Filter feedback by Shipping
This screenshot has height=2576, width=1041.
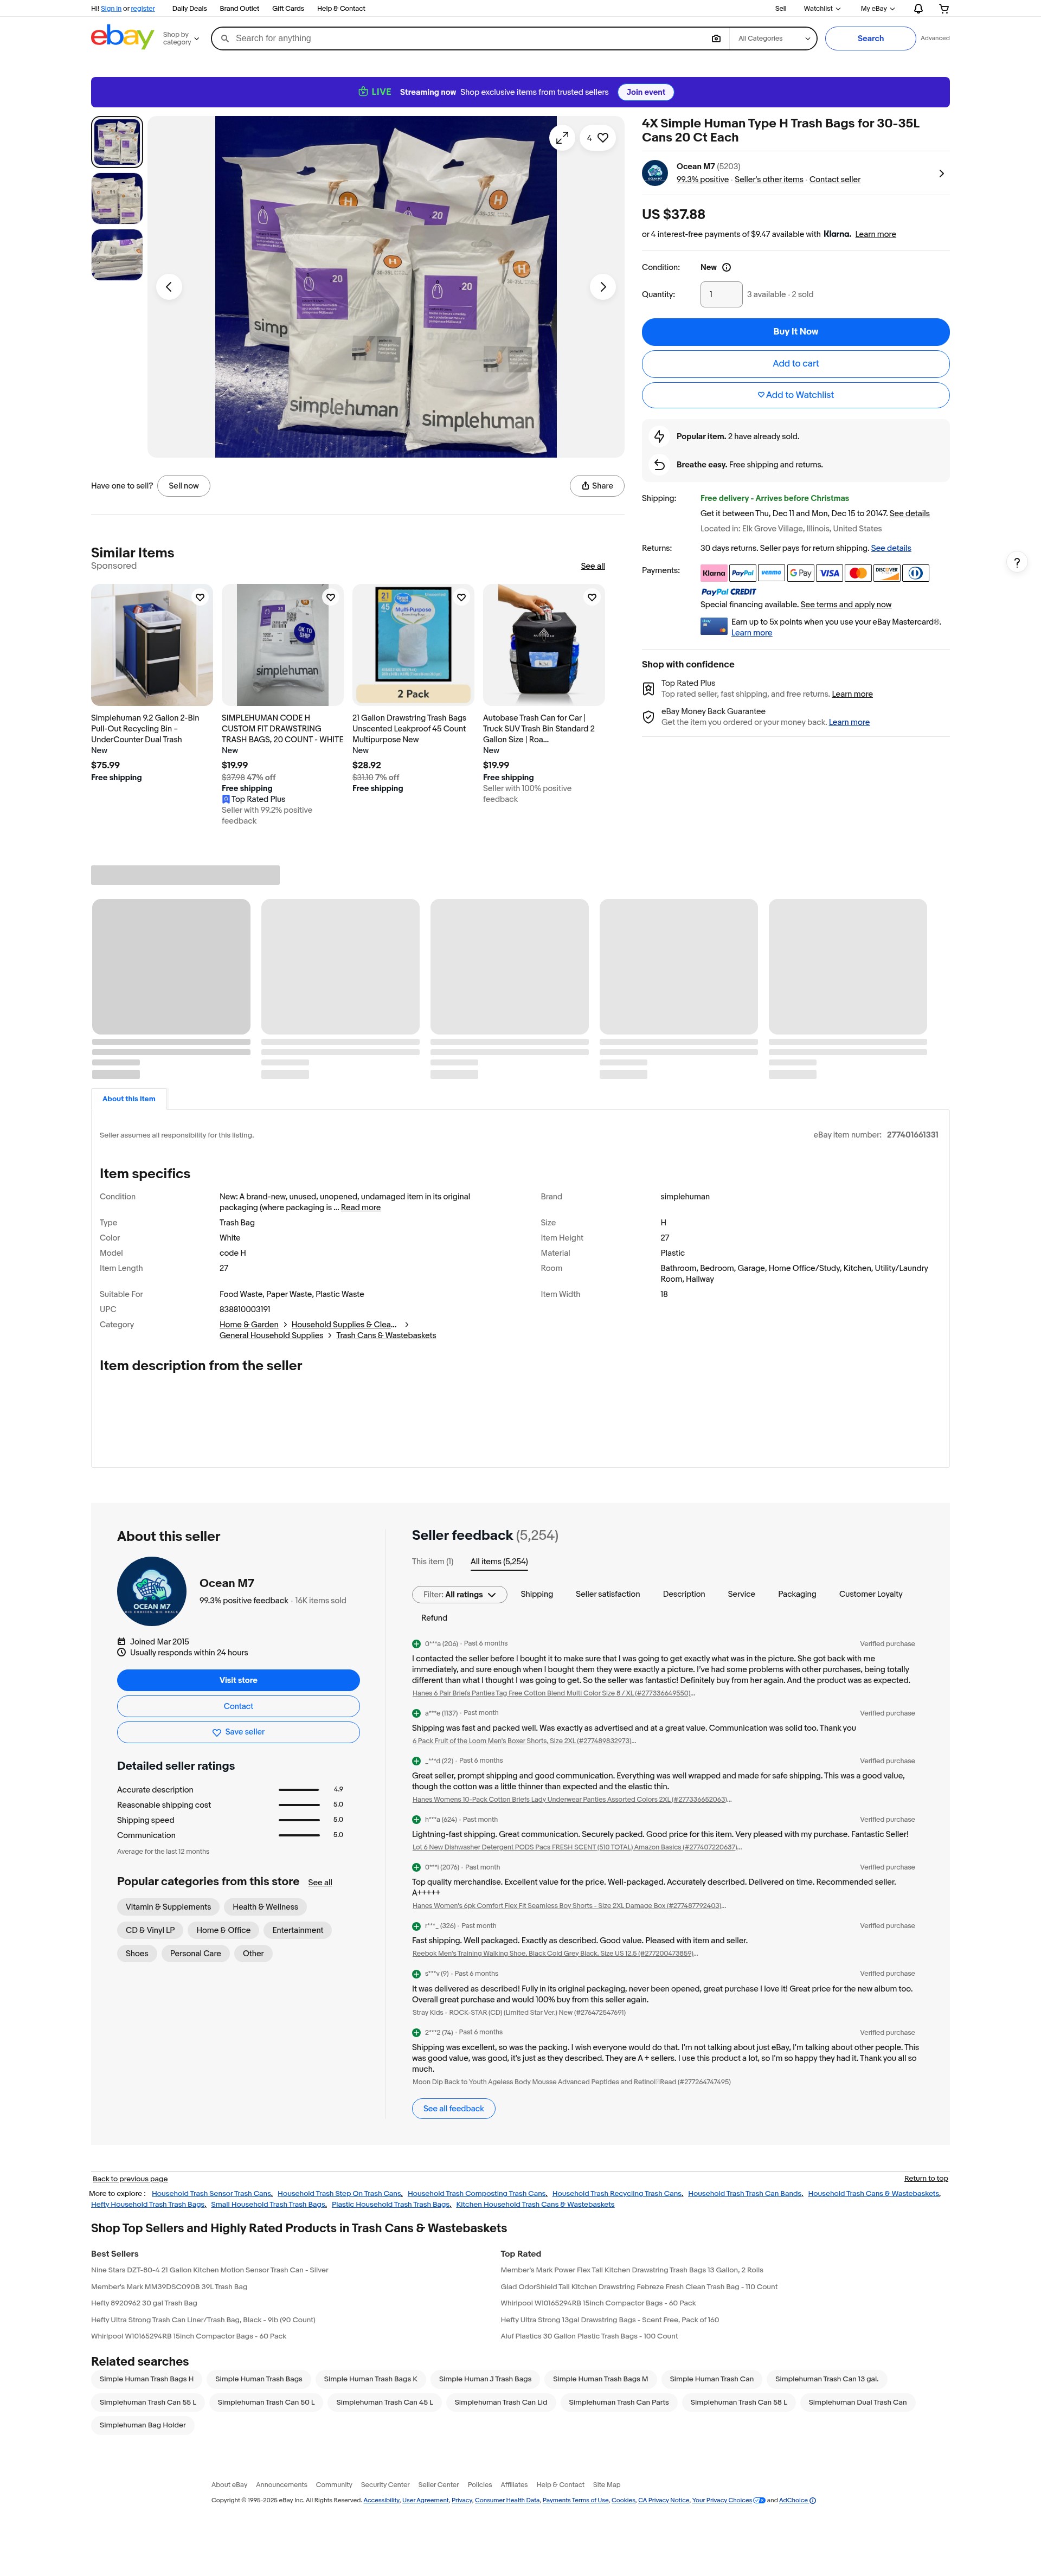pos(537,1595)
